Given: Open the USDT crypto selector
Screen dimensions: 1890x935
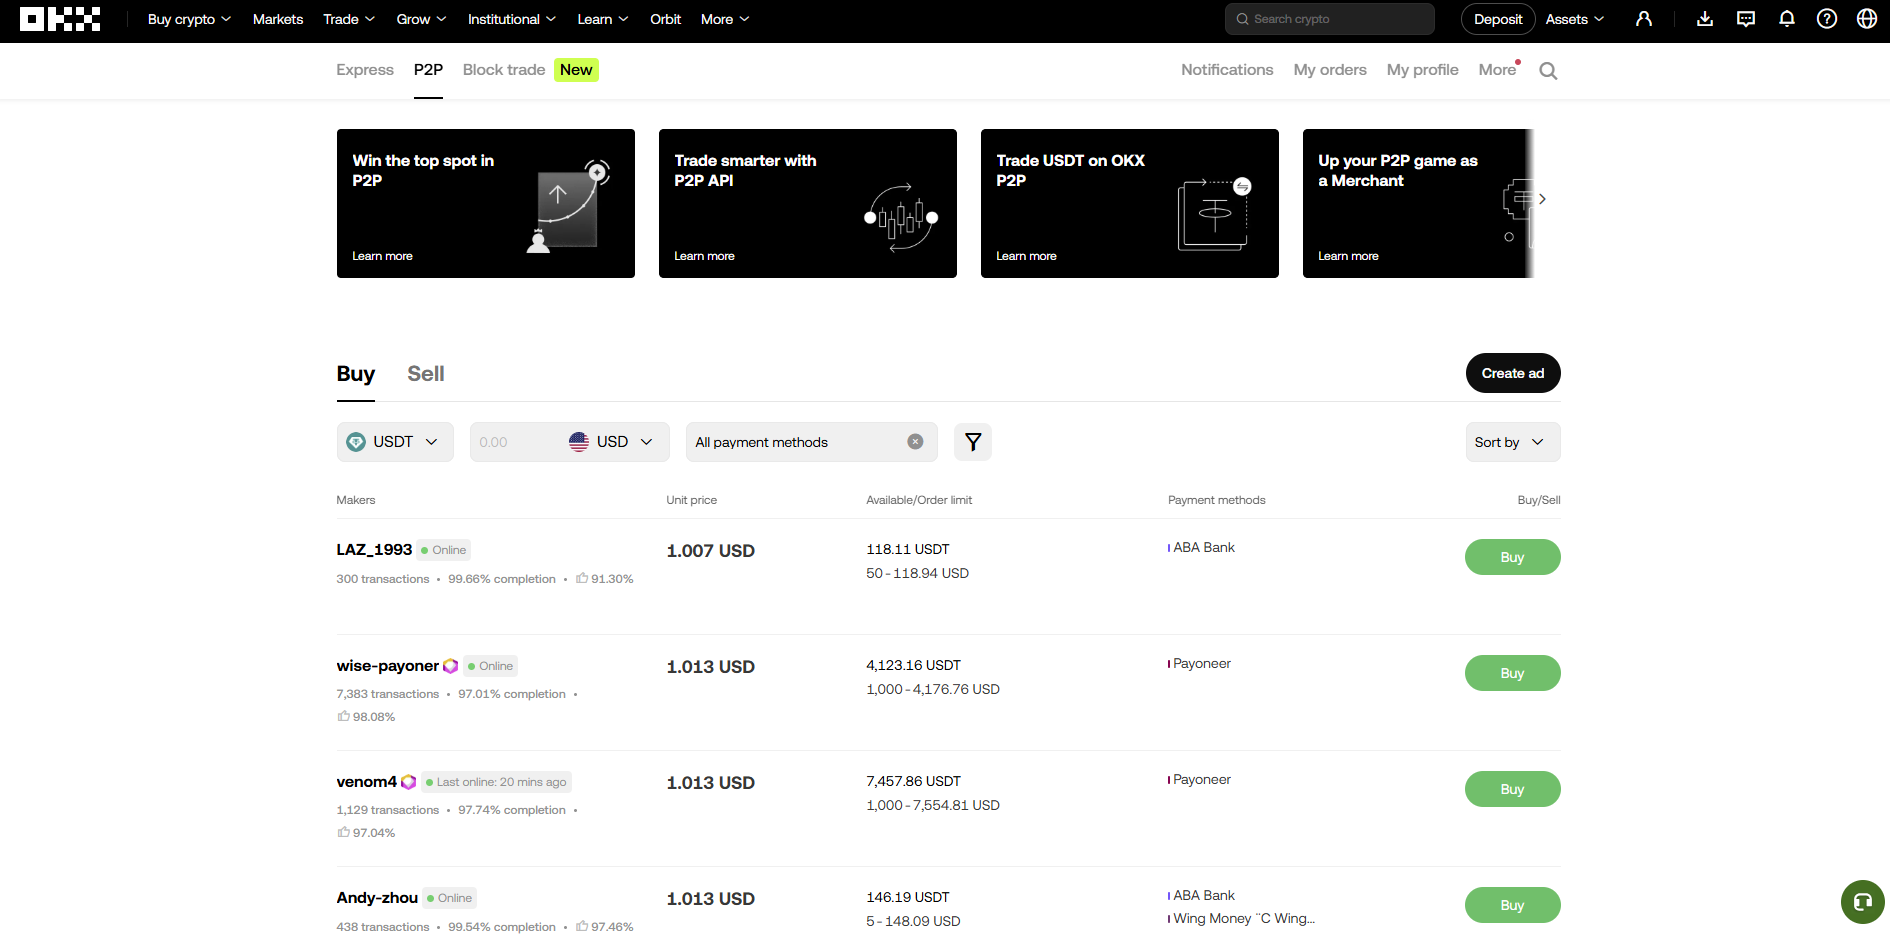Looking at the screenshot, I should (x=395, y=442).
